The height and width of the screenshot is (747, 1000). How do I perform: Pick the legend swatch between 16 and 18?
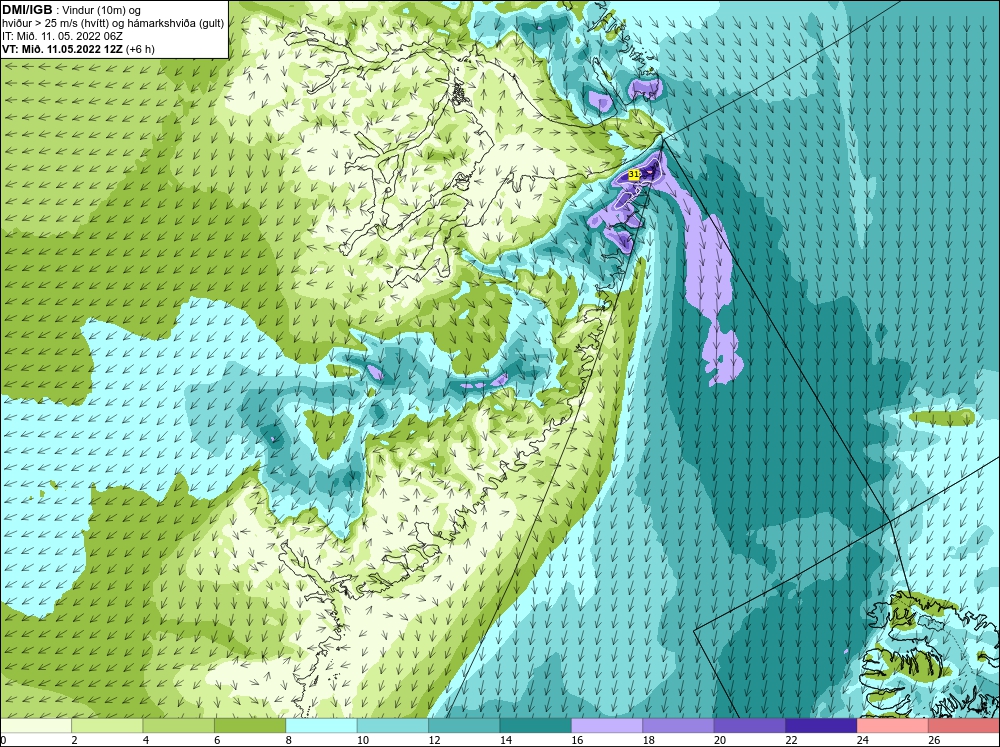pyautogui.click(x=607, y=726)
